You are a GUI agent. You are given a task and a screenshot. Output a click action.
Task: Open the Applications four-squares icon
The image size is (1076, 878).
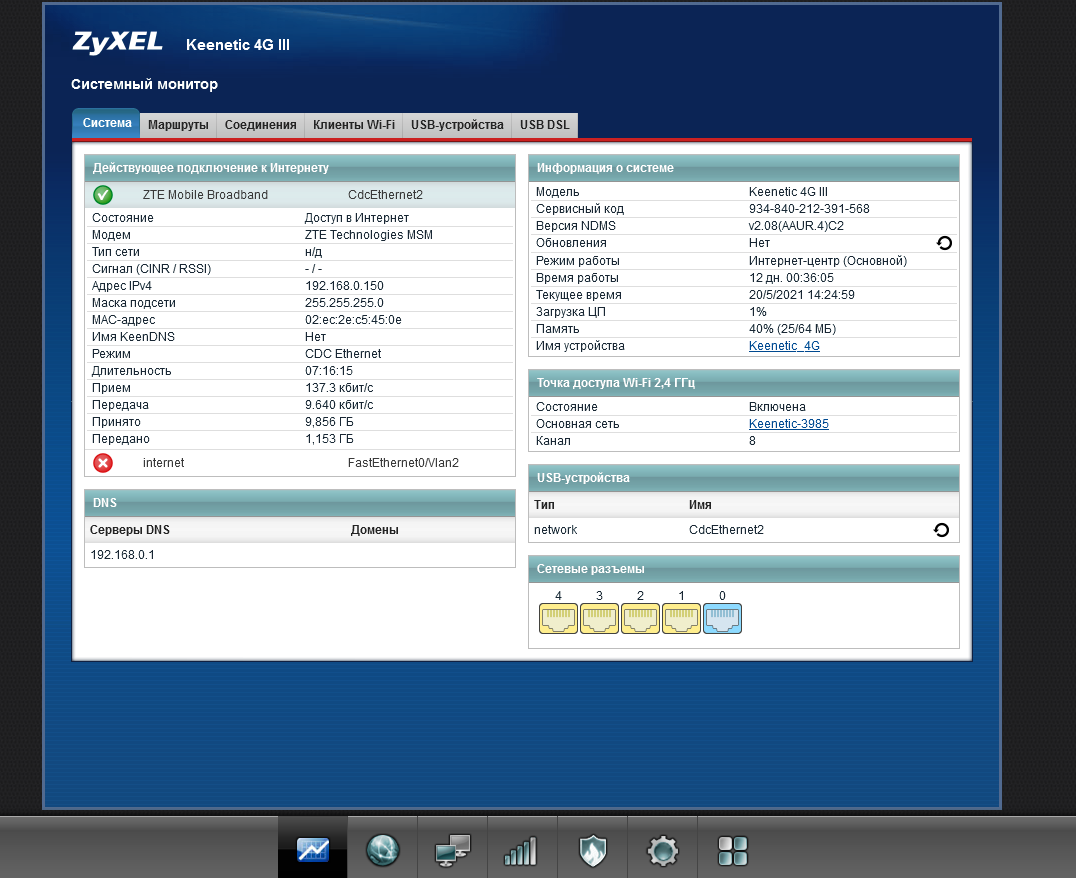(732, 850)
